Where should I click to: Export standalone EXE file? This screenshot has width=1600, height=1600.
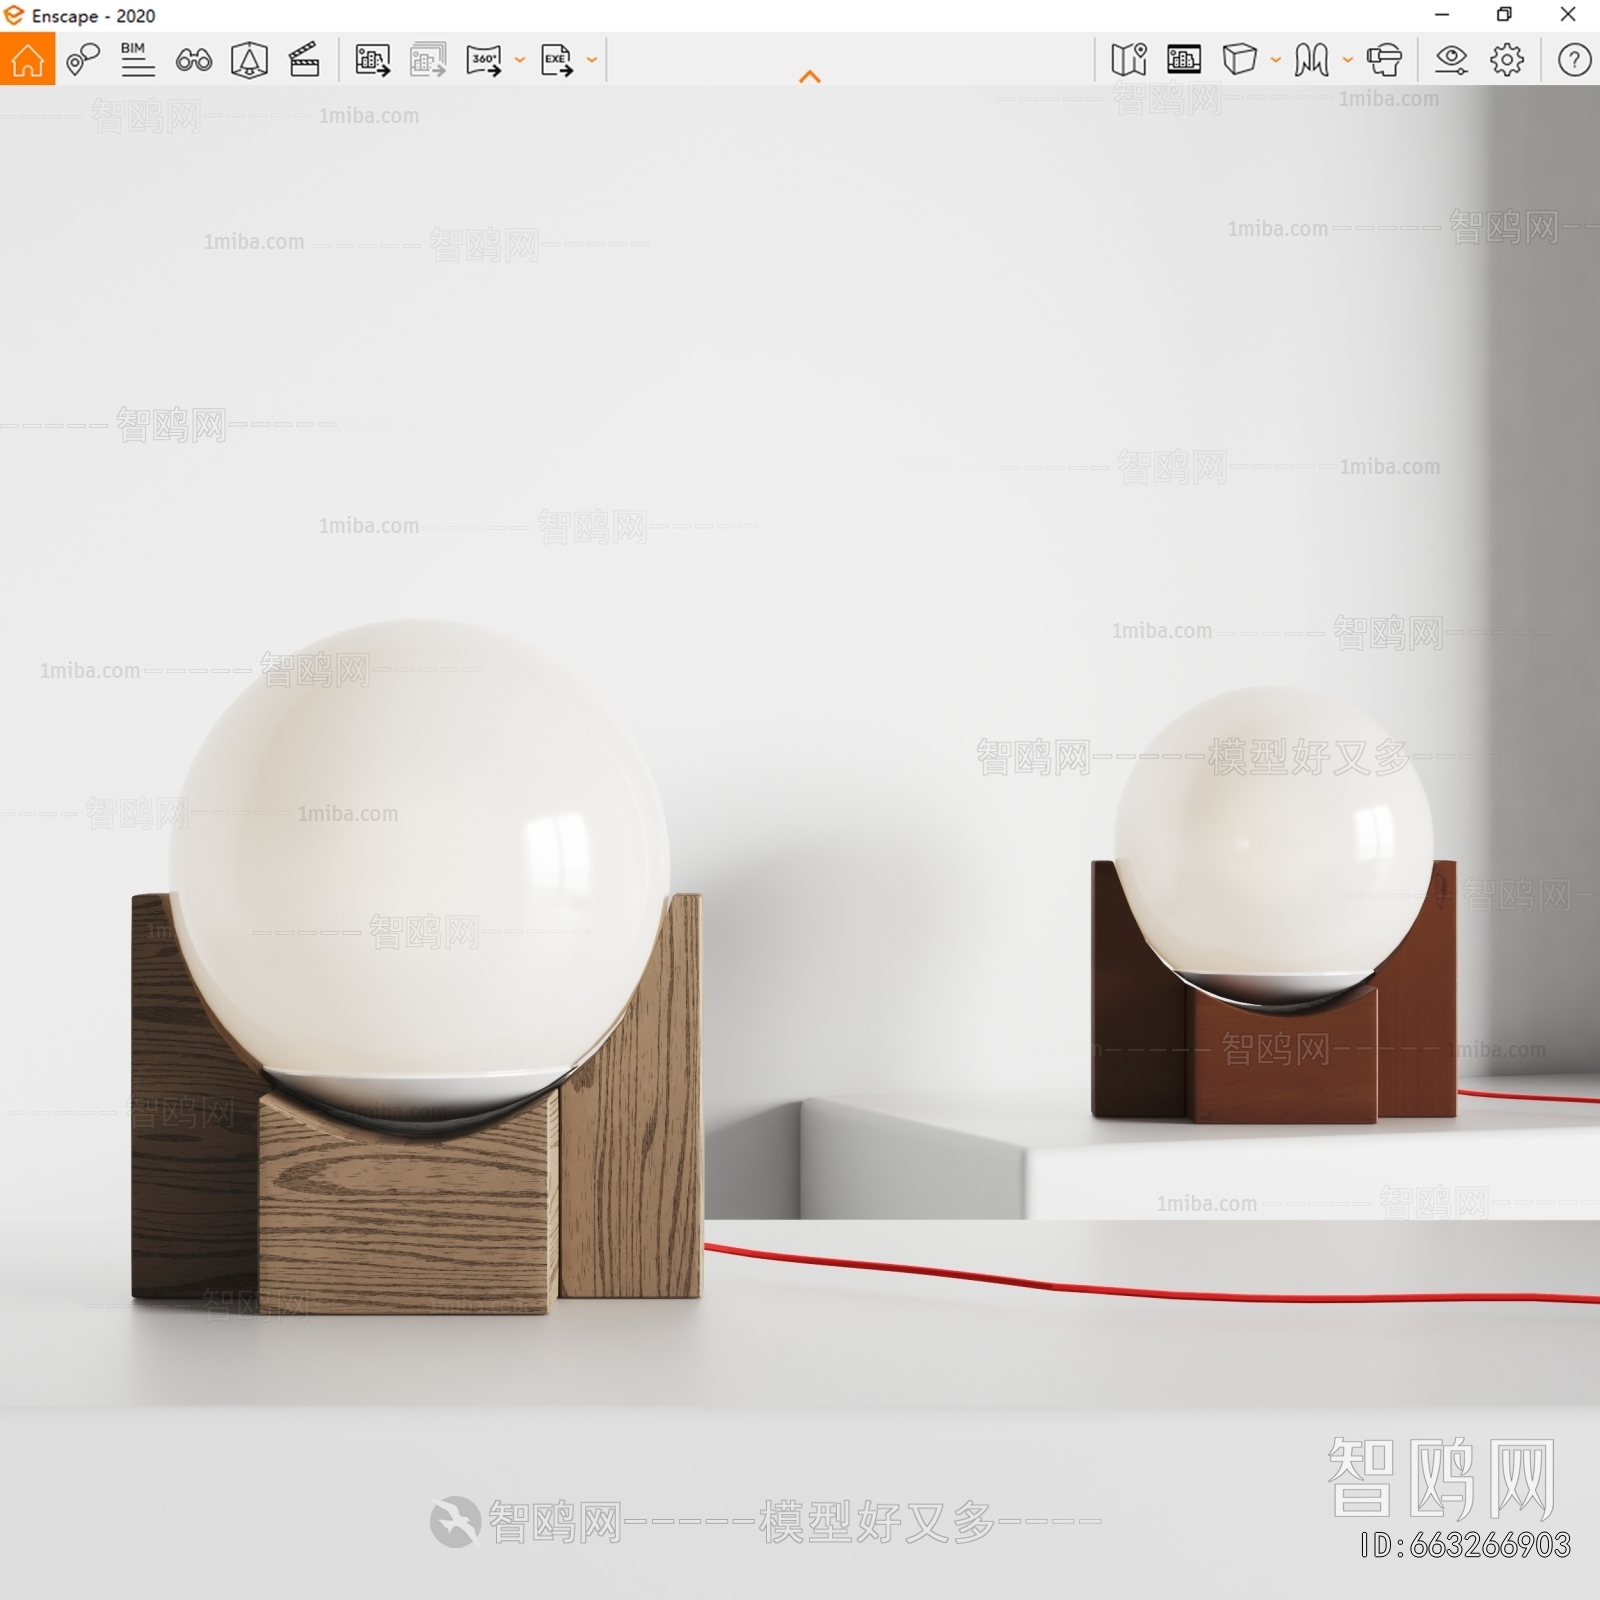pos(557,60)
